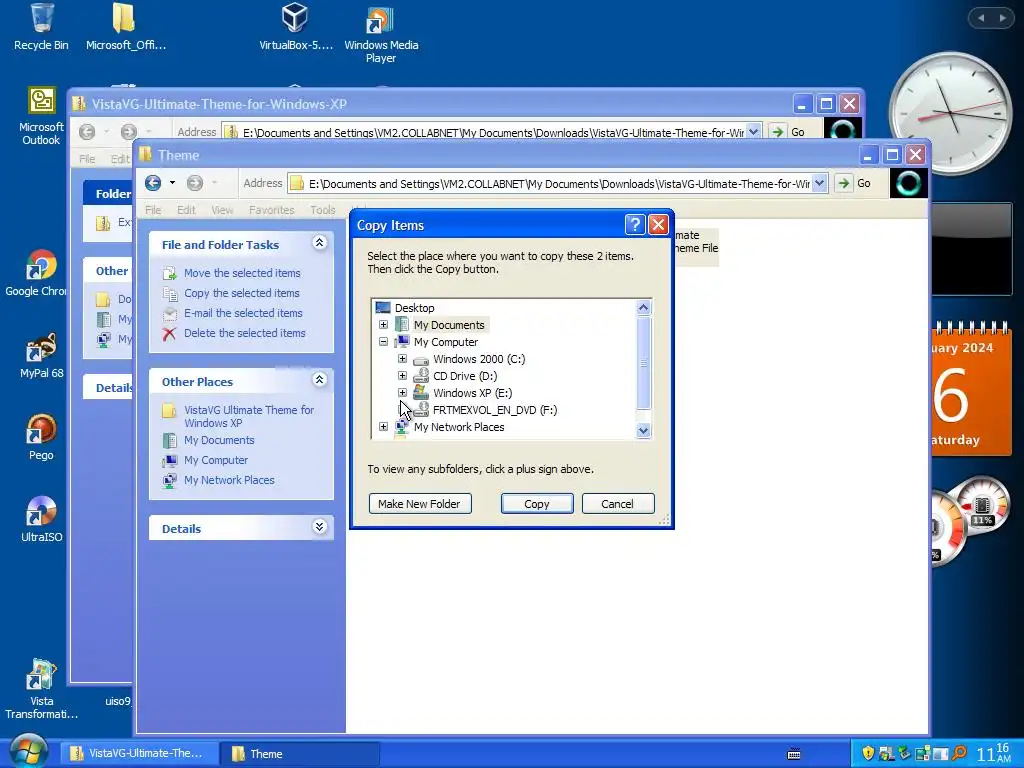
Task: Select My Computer in the folder tree
Action: (x=445, y=342)
